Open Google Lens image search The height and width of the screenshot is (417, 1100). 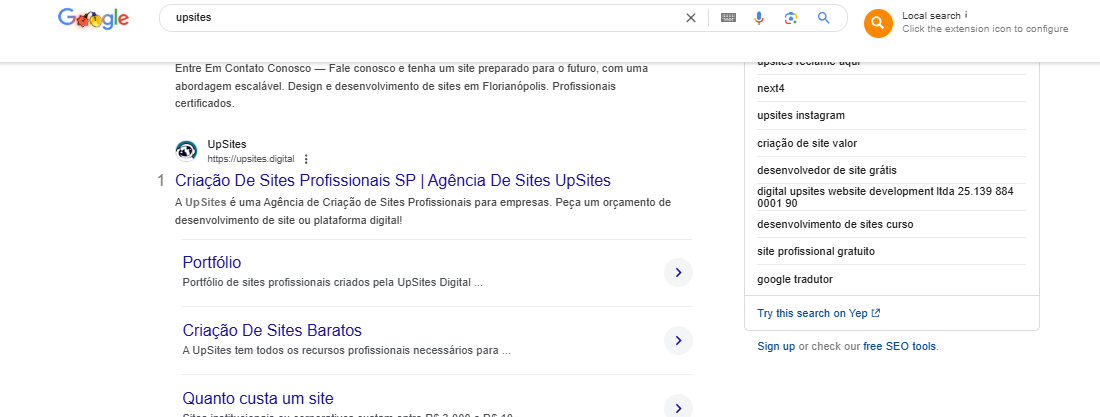791,18
